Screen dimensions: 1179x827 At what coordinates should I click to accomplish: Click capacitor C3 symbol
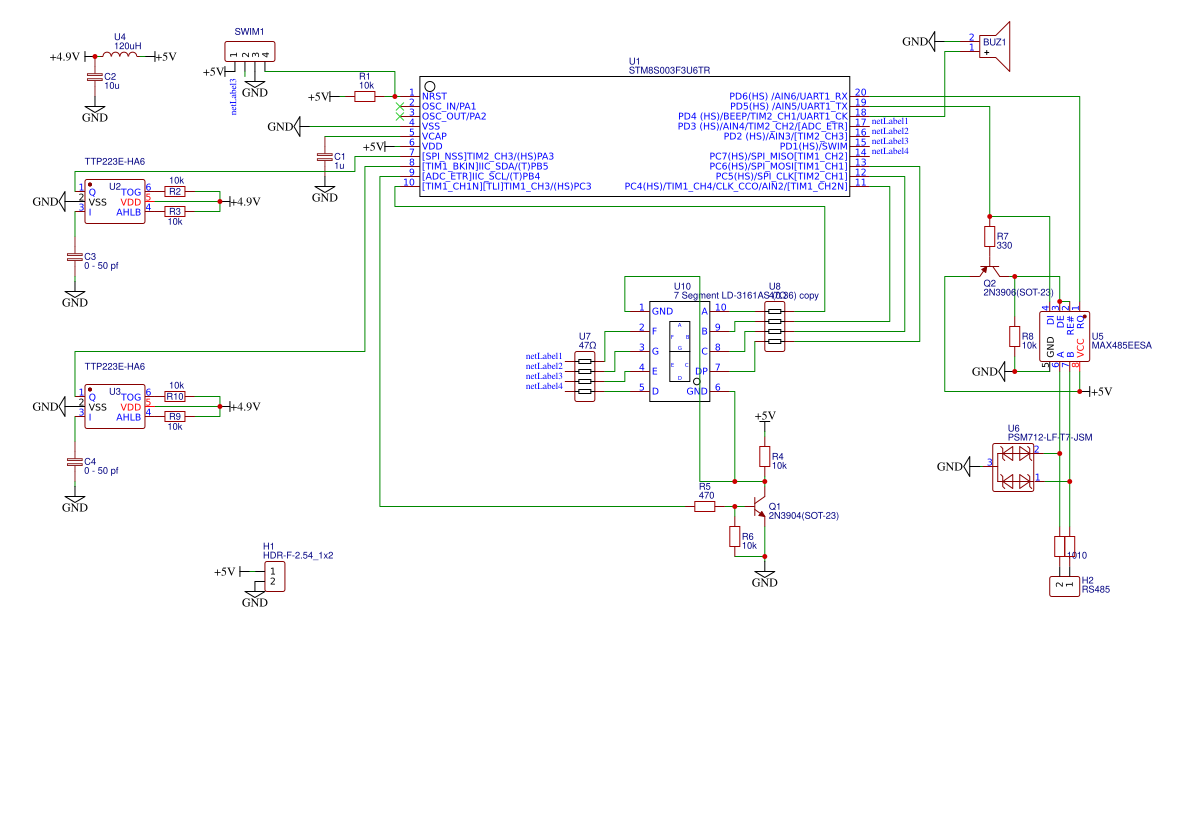tap(74, 257)
